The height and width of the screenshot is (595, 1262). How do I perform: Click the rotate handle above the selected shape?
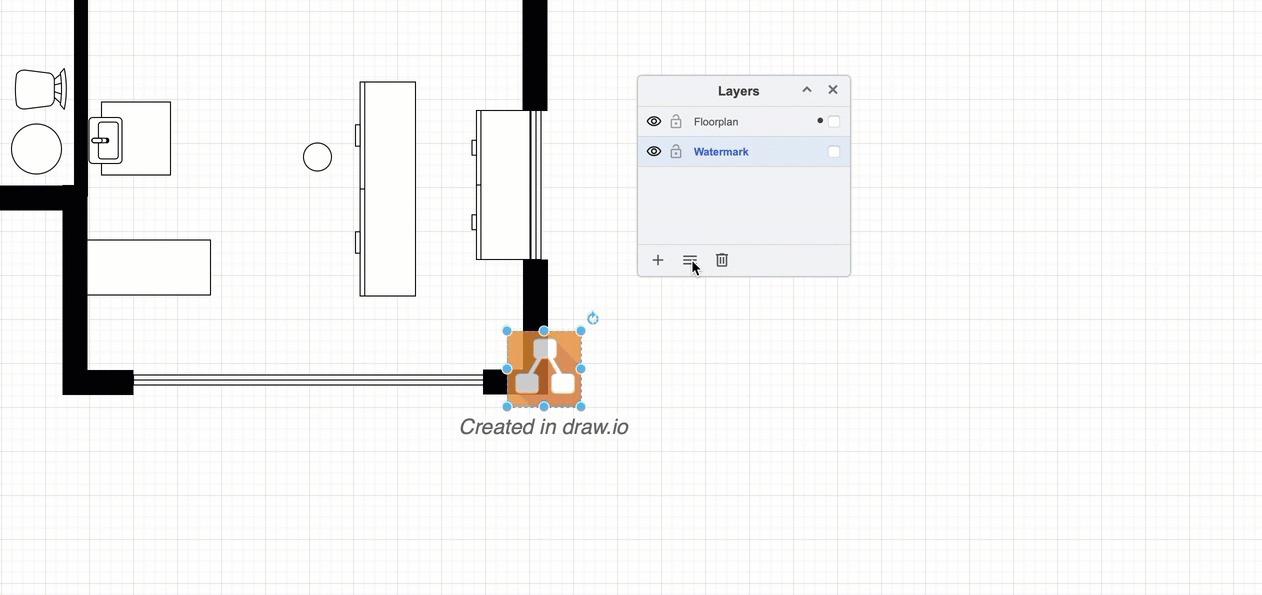593,318
